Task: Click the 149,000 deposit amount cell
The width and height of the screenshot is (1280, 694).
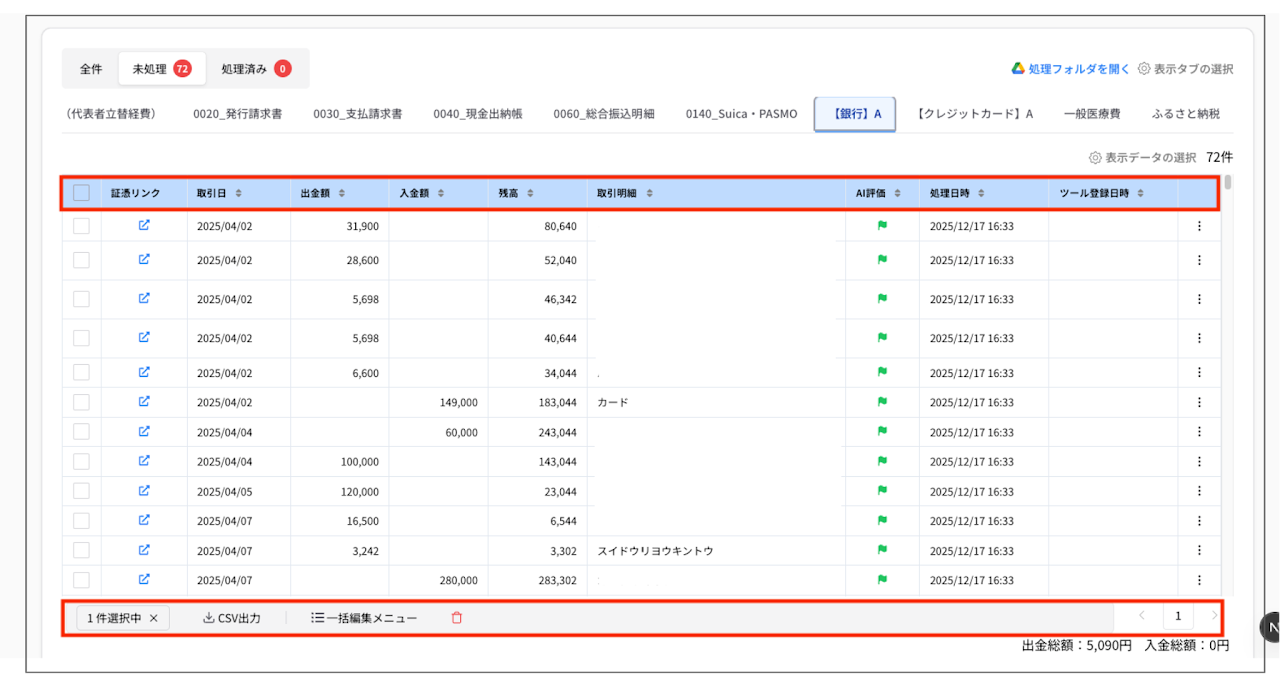Action: click(x=438, y=402)
